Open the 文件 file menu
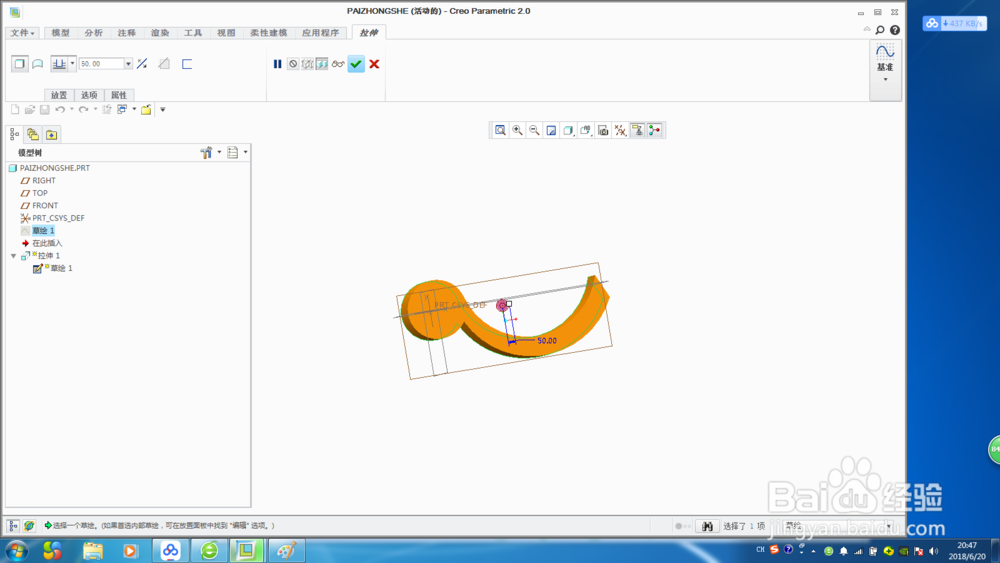The width and height of the screenshot is (1000, 563). (22, 33)
